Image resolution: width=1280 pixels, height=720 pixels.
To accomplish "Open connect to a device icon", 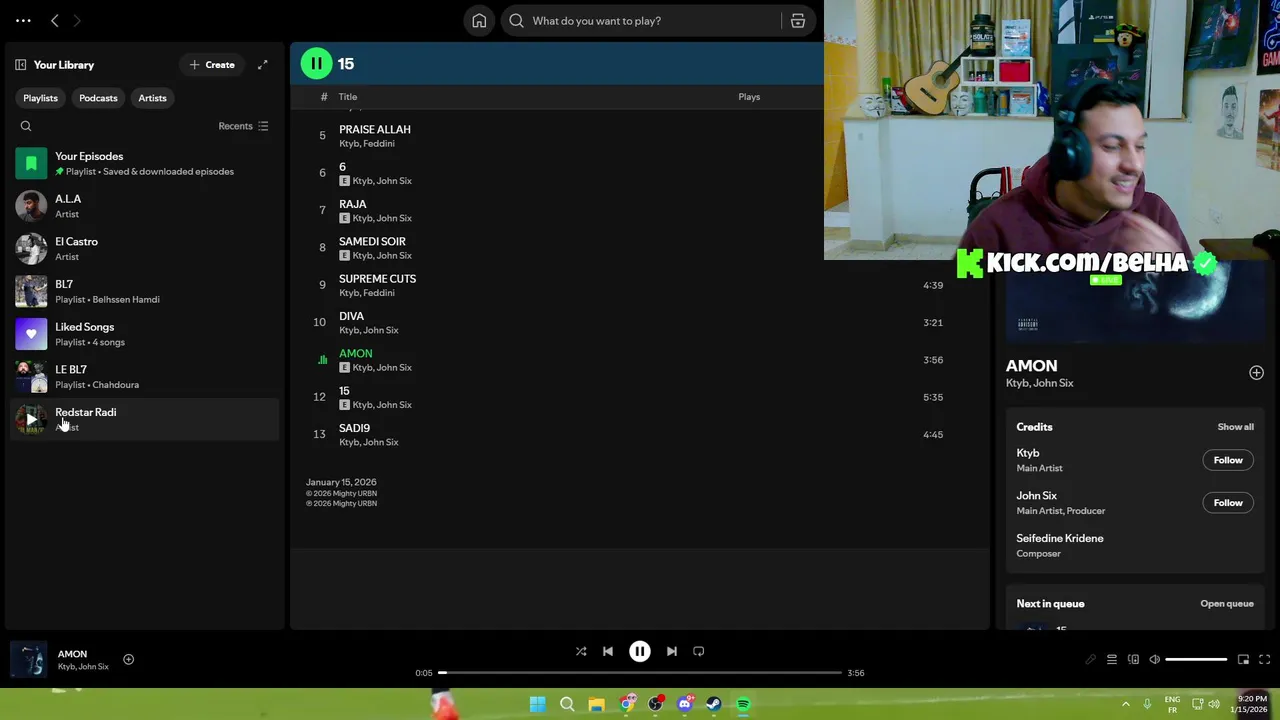I will (x=1133, y=660).
